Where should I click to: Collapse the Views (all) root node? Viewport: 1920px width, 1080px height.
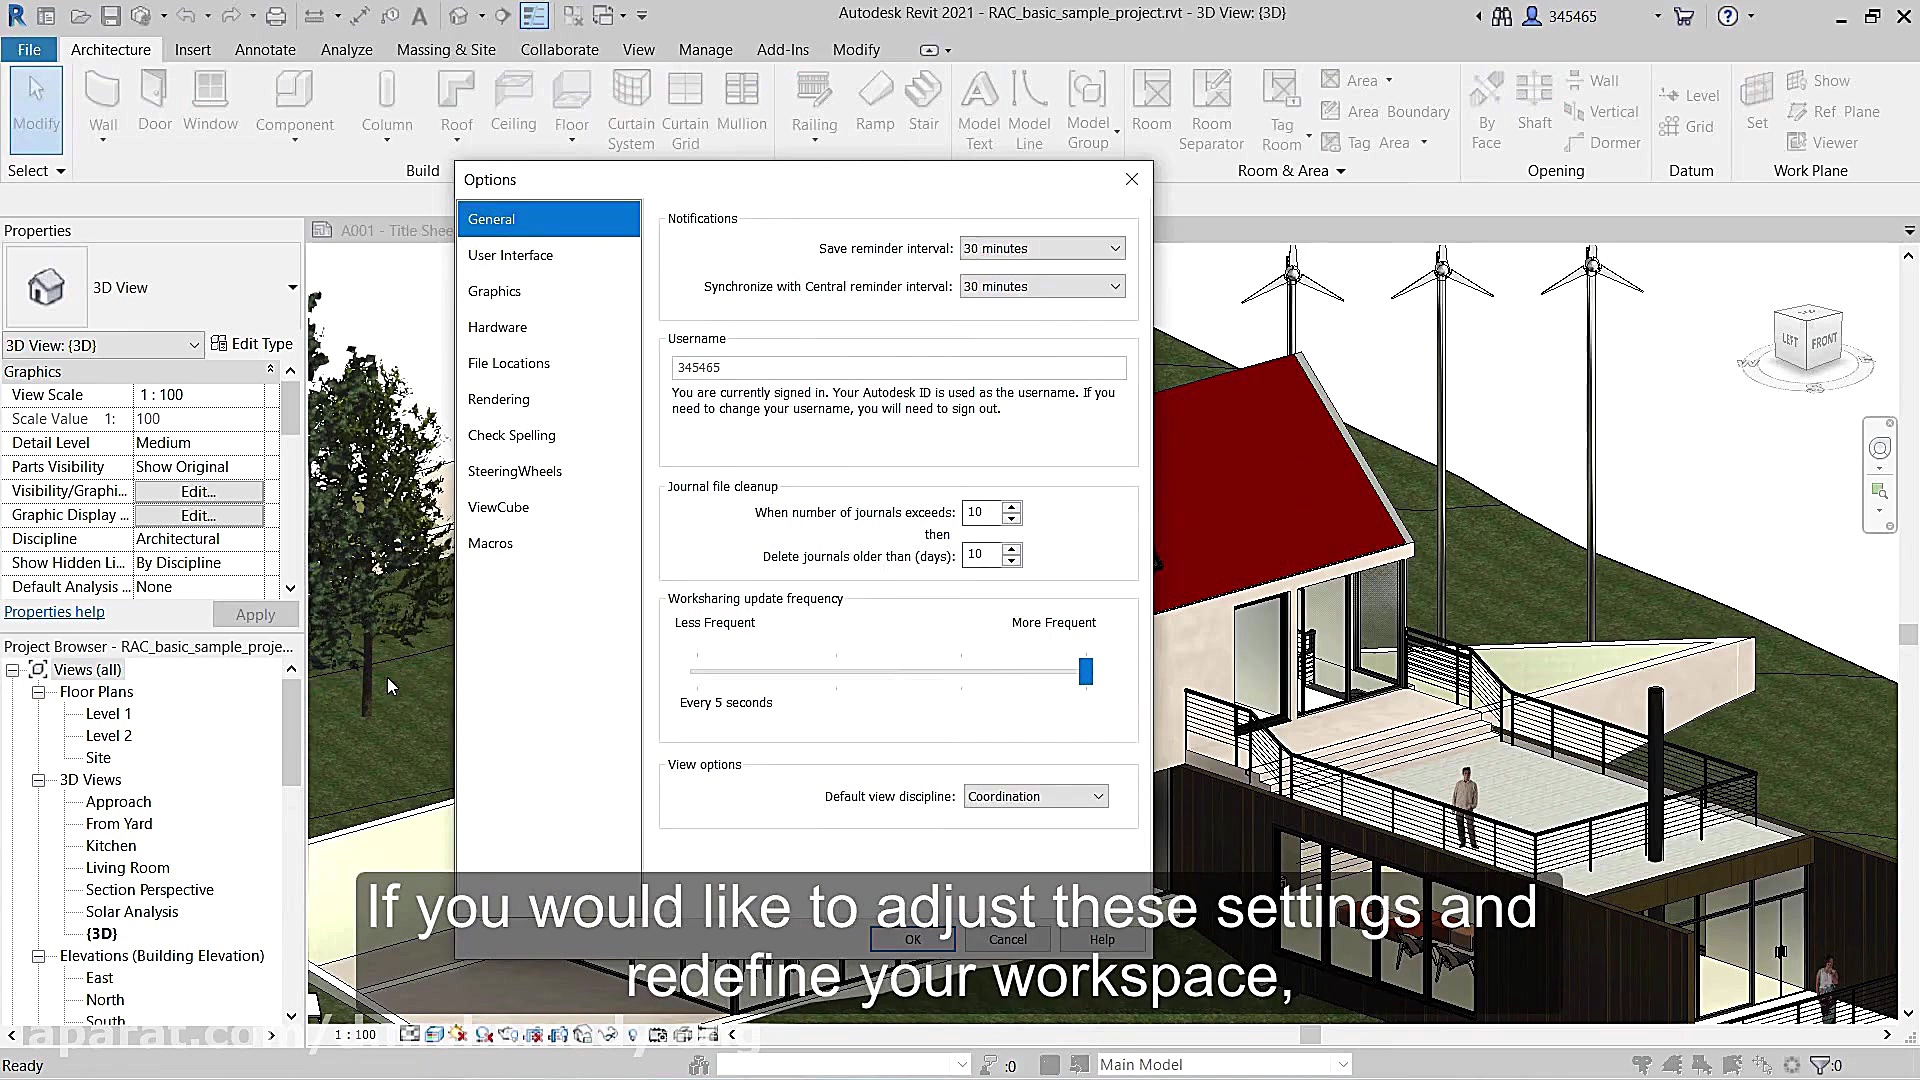pyautogui.click(x=13, y=670)
